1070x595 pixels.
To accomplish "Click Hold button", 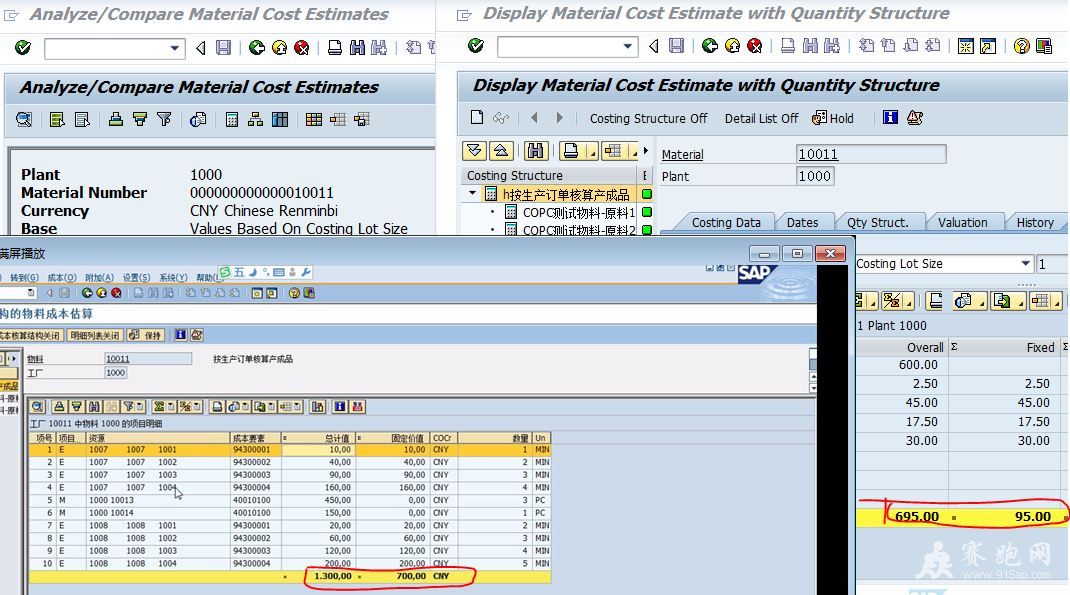I will (833, 118).
